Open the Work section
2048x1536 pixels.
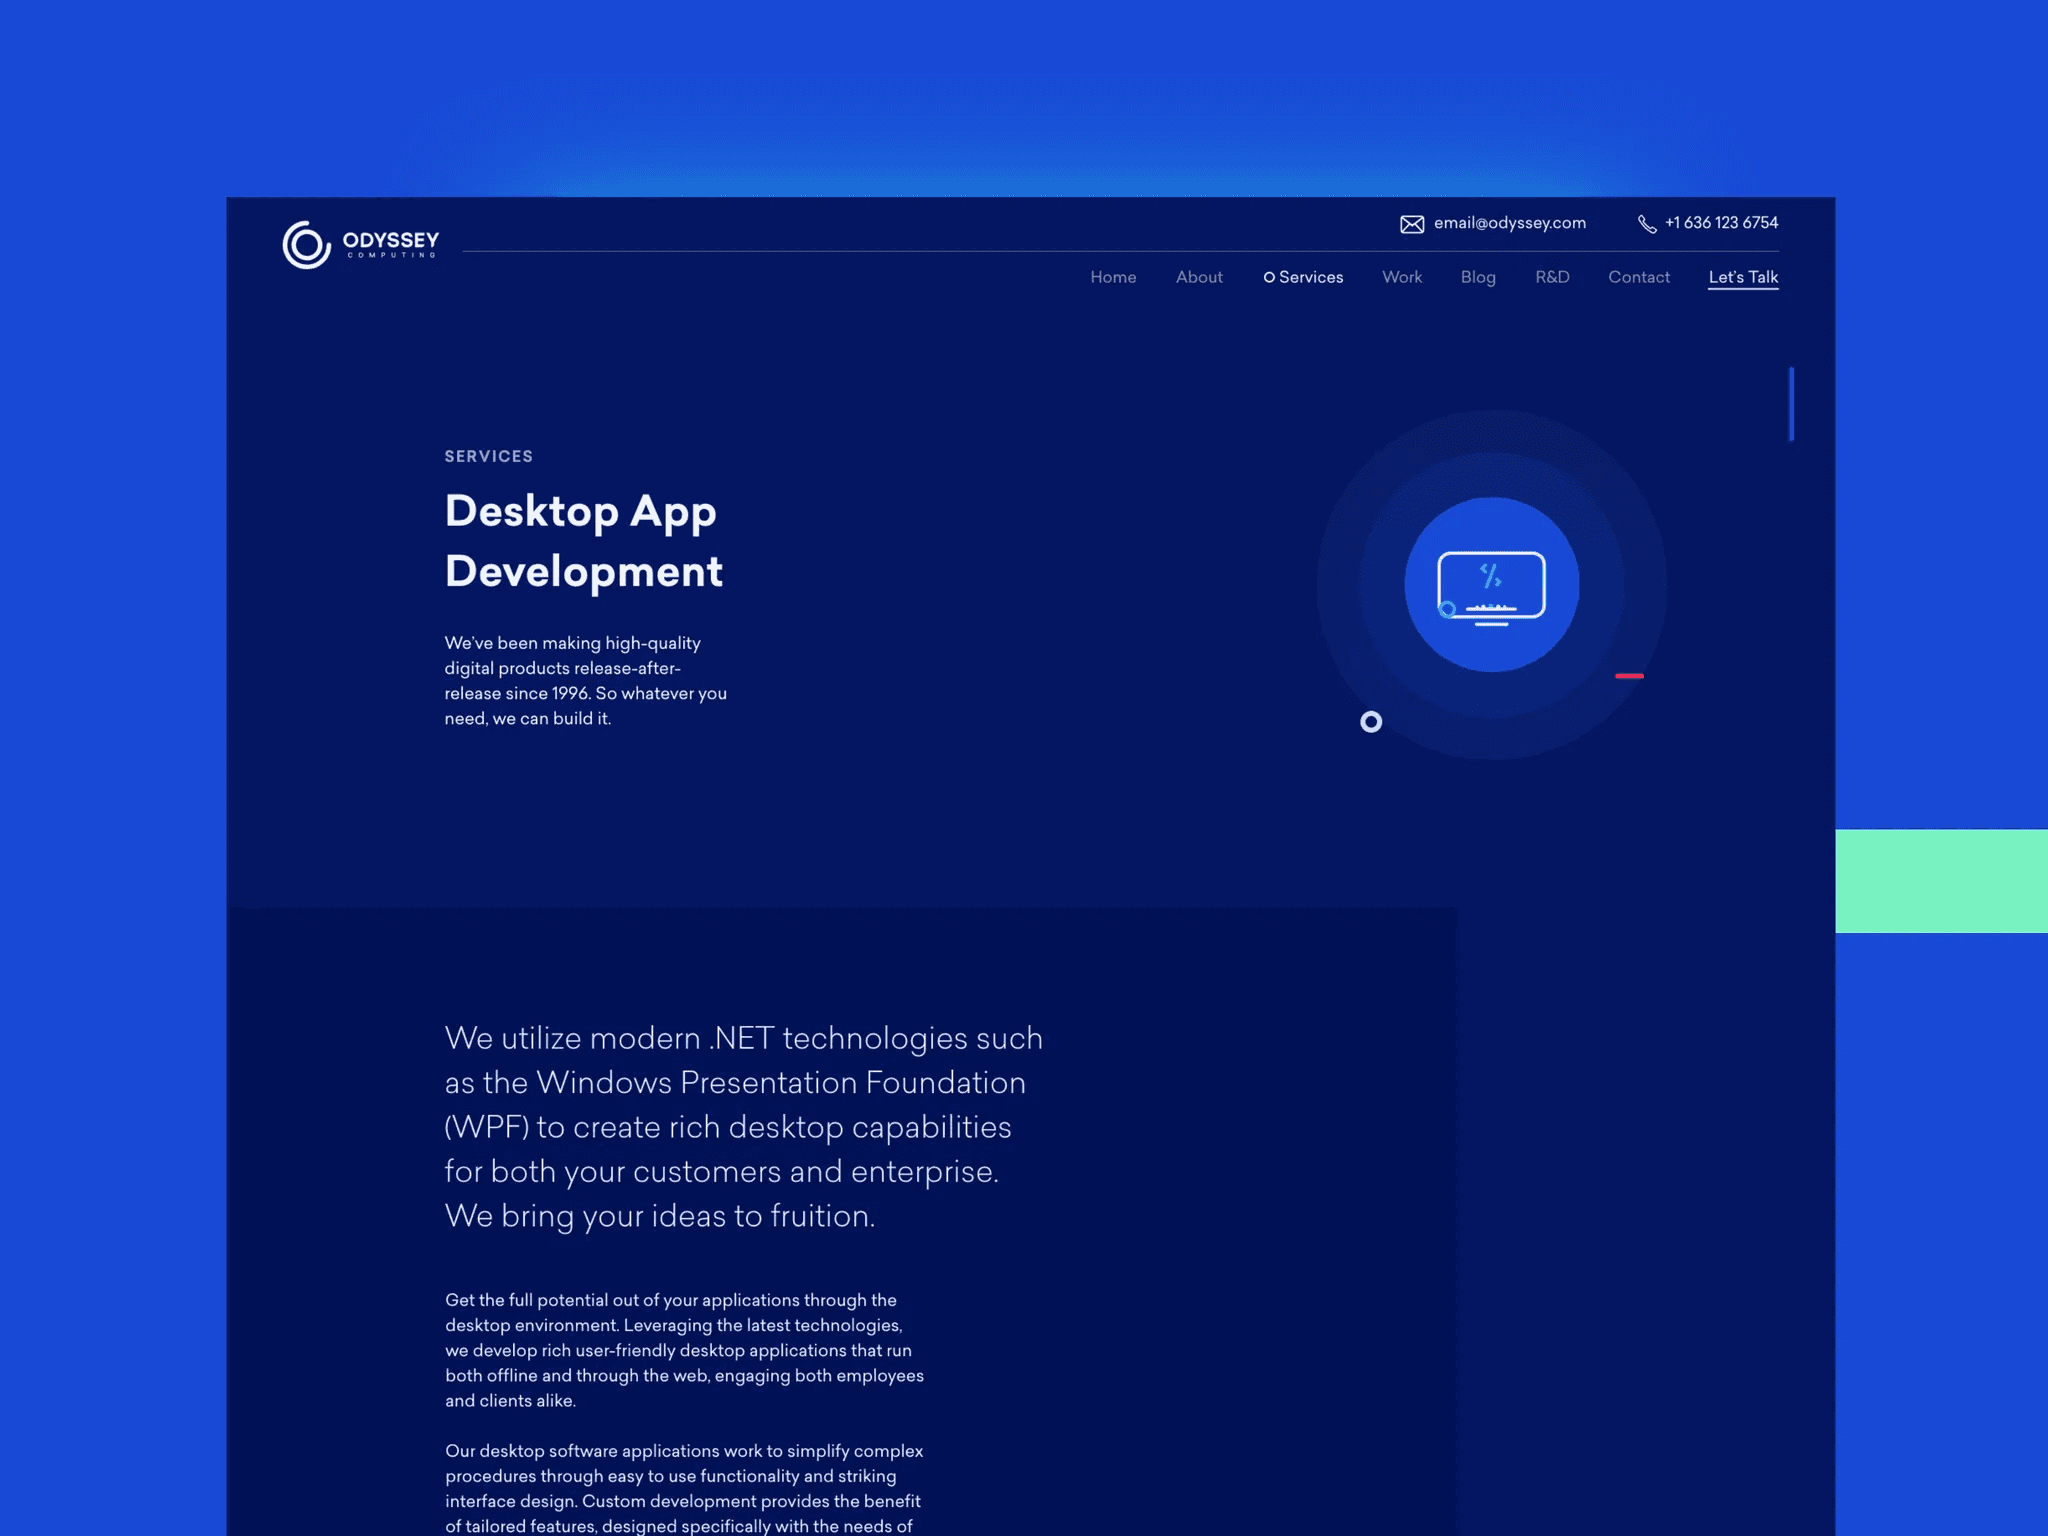coord(1402,277)
